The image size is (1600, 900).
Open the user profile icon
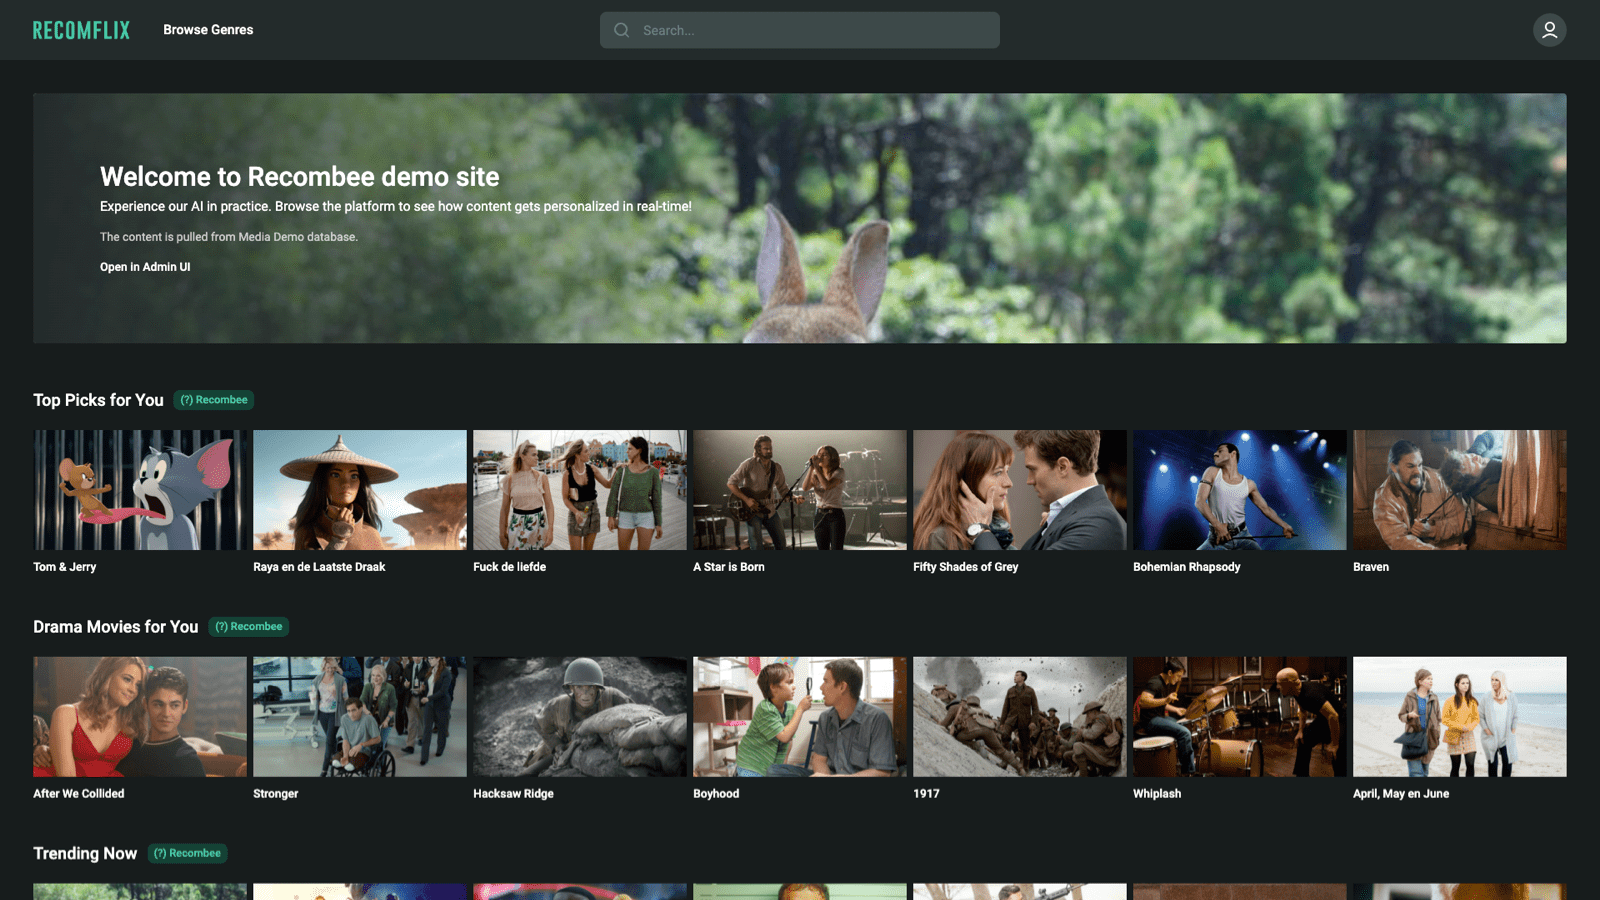(1549, 30)
